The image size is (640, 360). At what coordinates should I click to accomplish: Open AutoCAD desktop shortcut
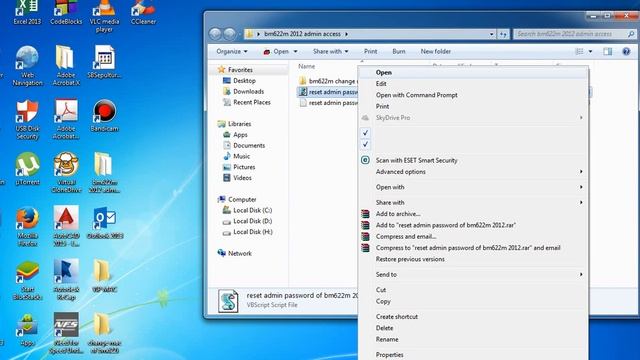click(66, 227)
